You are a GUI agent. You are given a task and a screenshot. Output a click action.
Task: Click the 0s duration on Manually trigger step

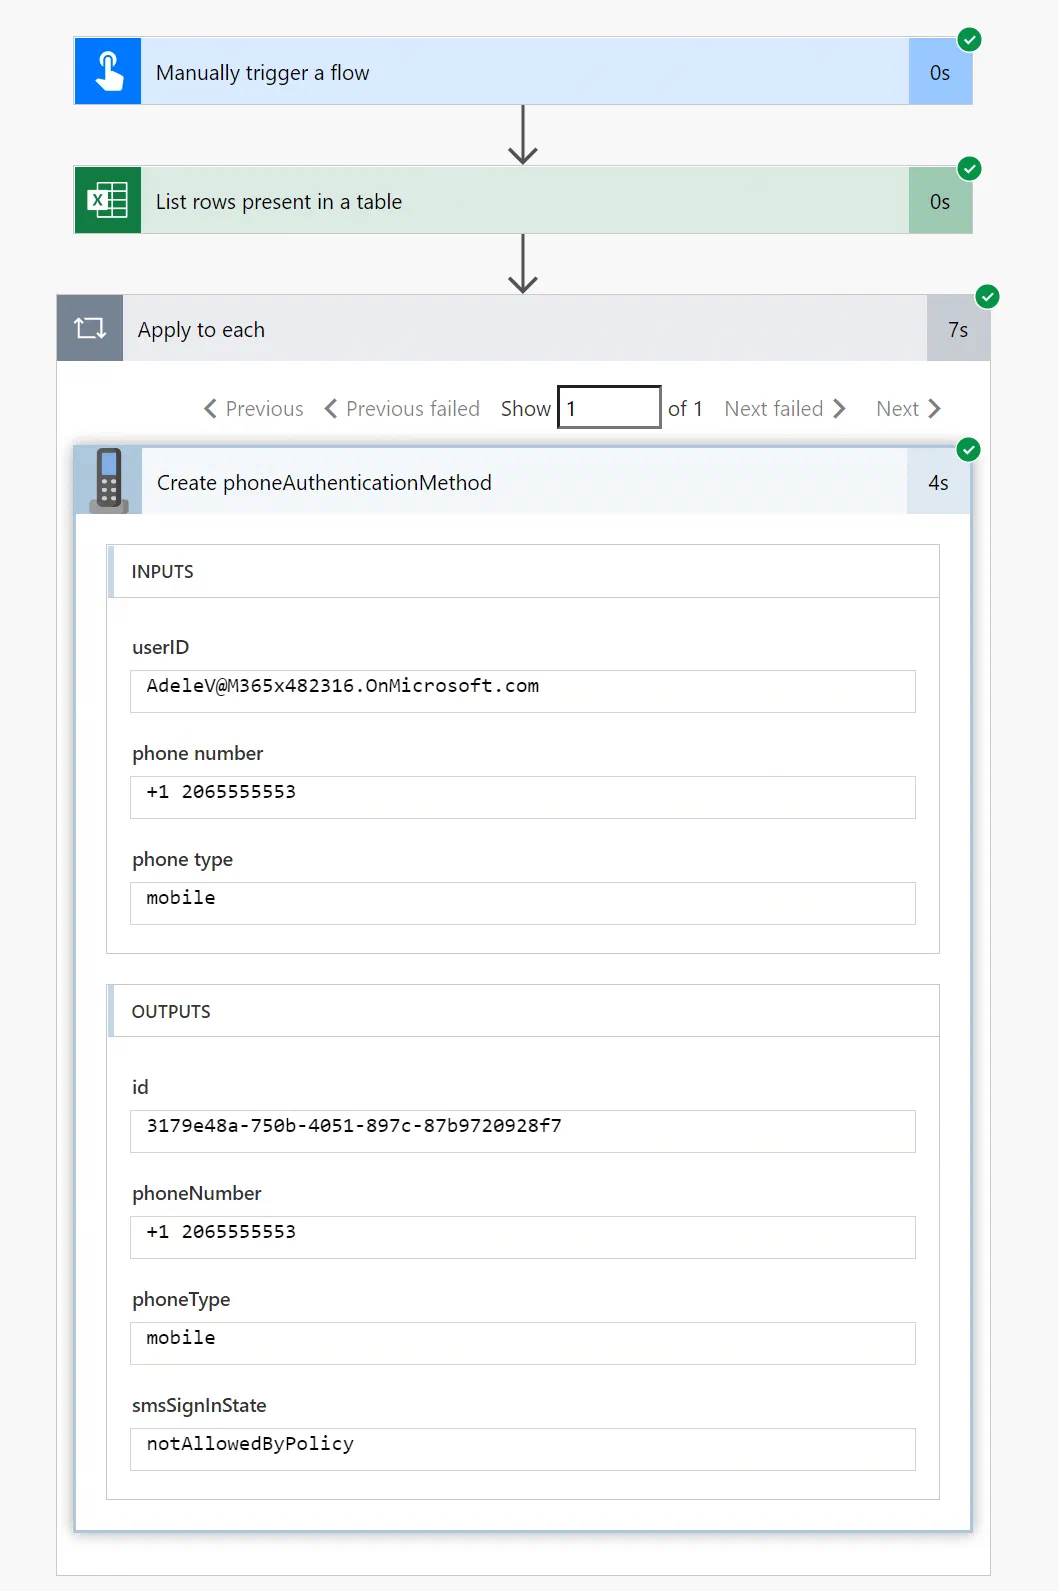(x=940, y=72)
